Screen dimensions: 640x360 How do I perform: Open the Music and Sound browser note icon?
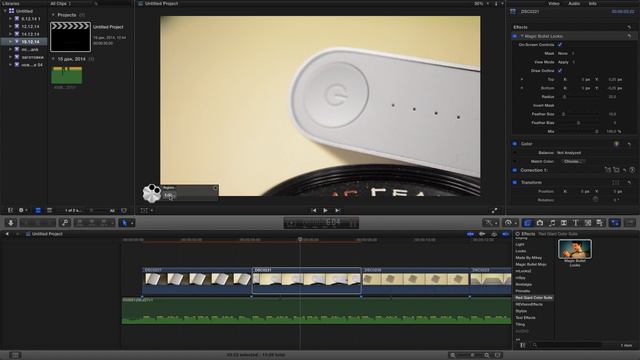[x=552, y=223]
